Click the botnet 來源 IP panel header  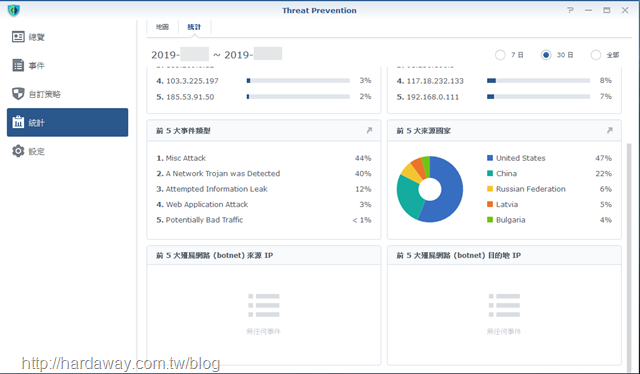(264, 255)
